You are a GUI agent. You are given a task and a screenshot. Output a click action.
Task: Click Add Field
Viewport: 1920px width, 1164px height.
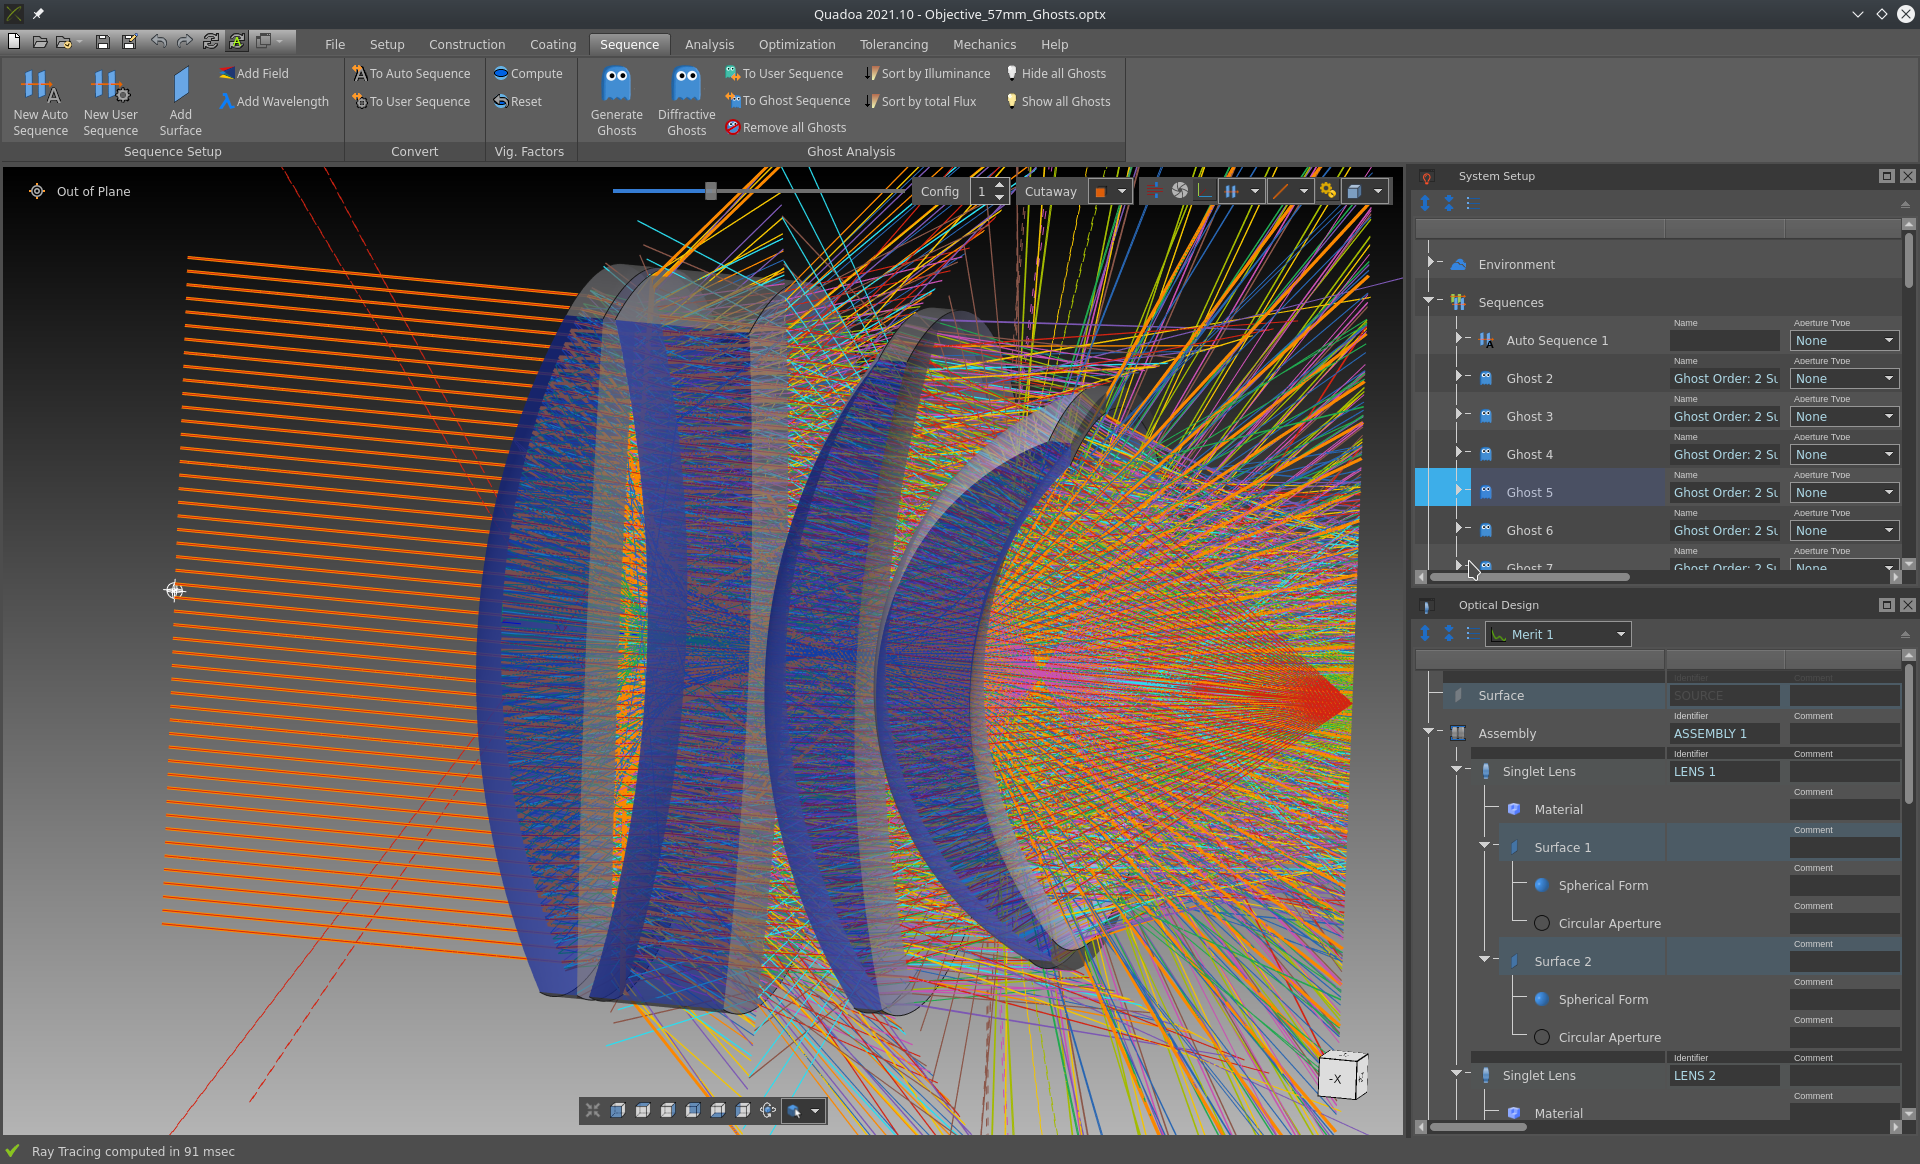(x=254, y=73)
